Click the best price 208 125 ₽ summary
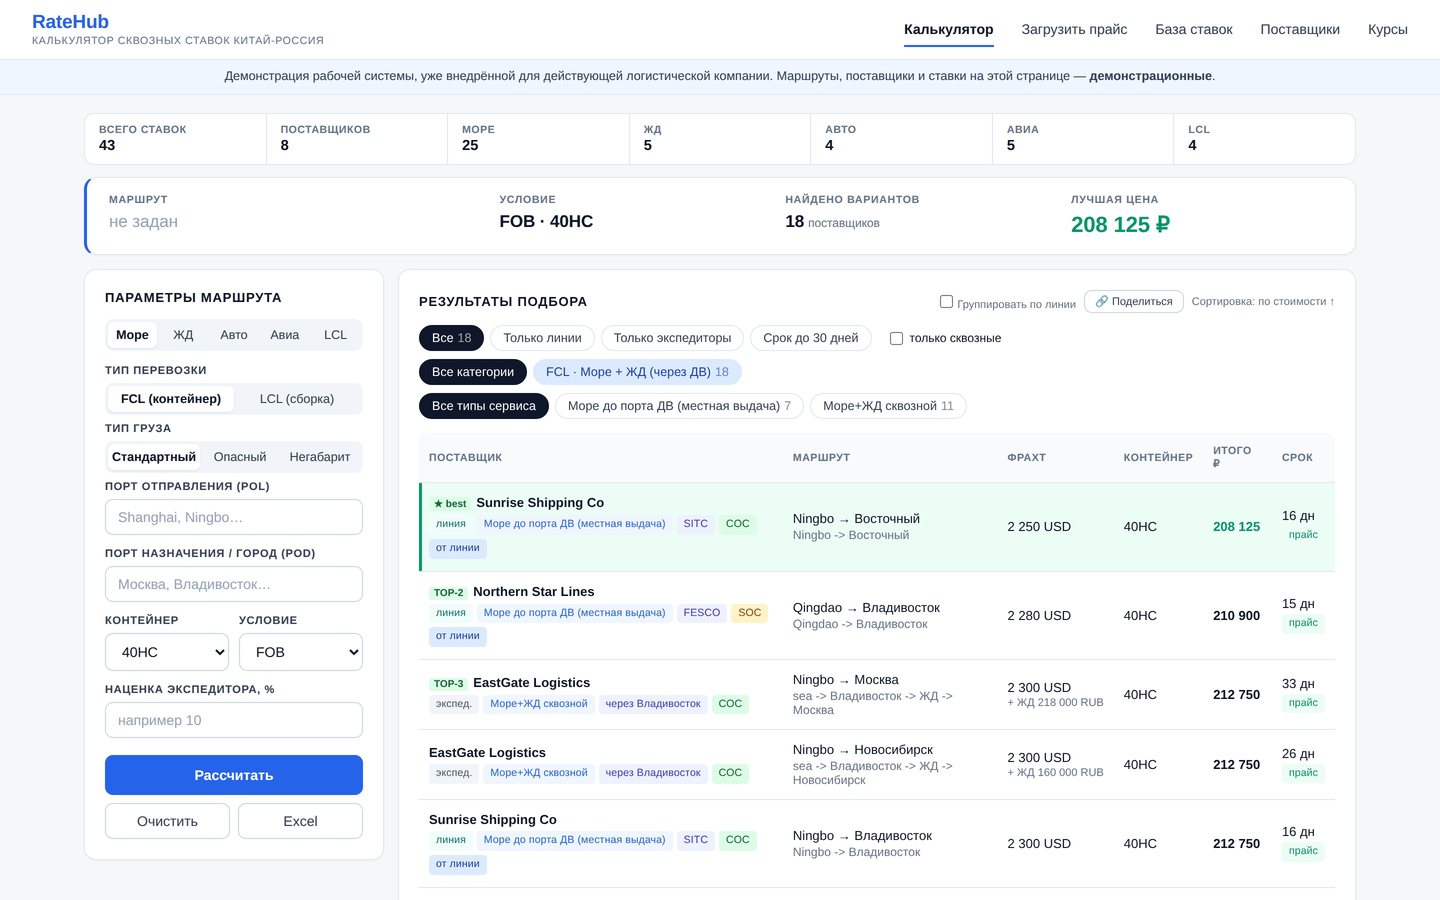This screenshot has height=900, width=1440. click(x=1120, y=225)
